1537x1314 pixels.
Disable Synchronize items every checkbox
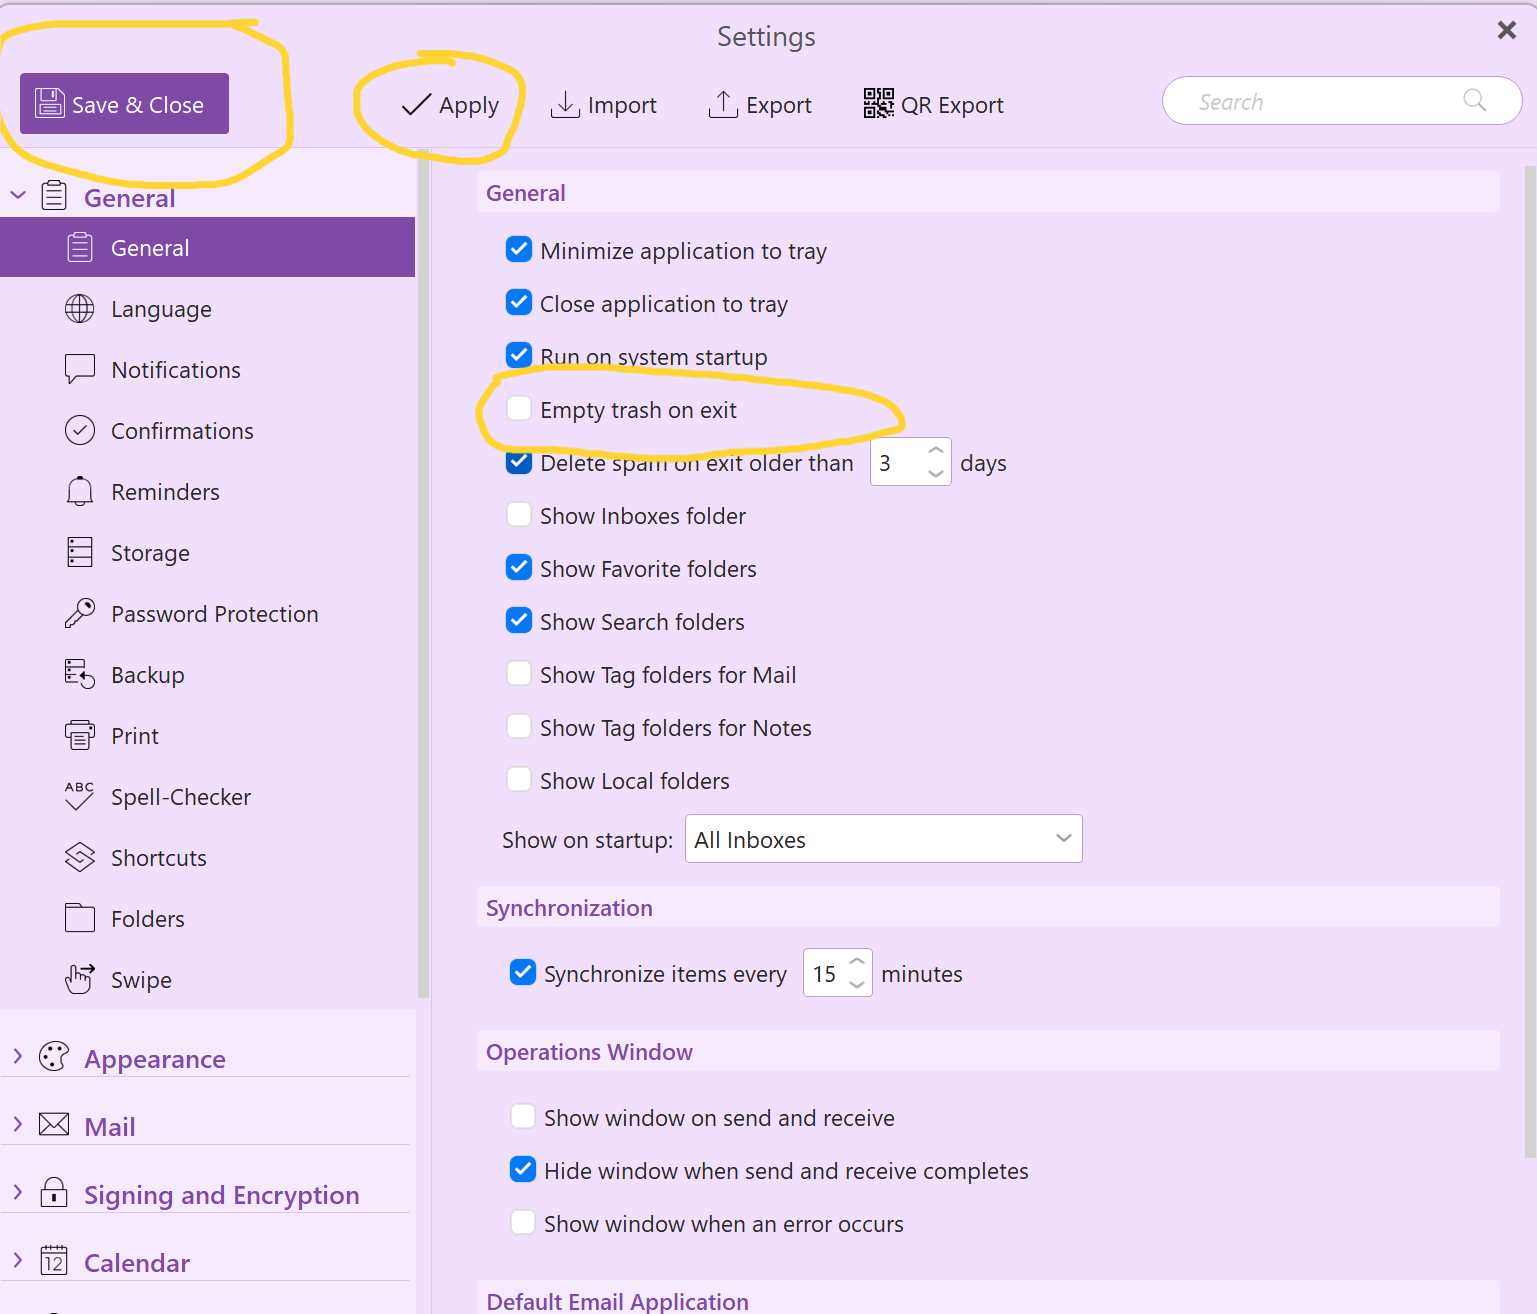tap(523, 972)
